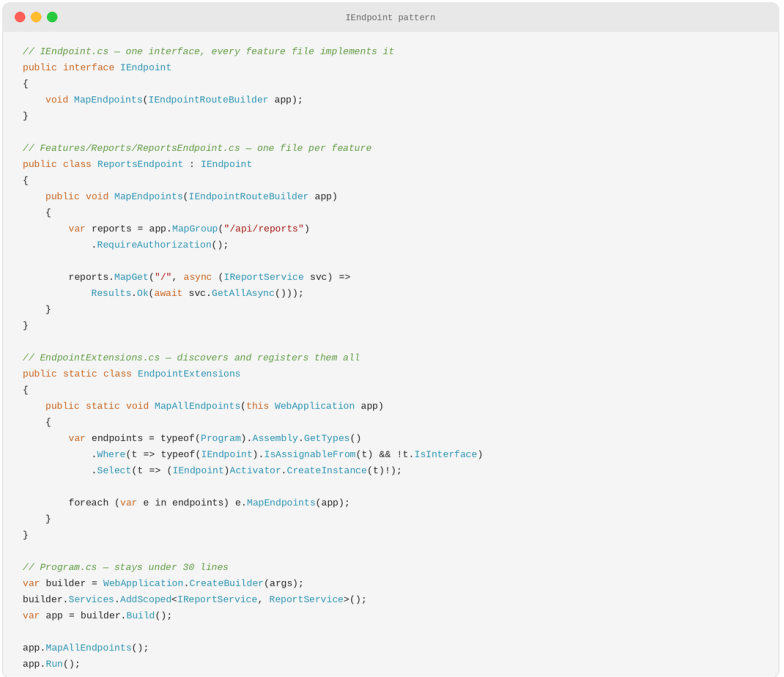Click the 'app.MapAllEndpoints();' line
This screenshot has width=784, height=677.
pyautogui.click(x=86, y=648)
